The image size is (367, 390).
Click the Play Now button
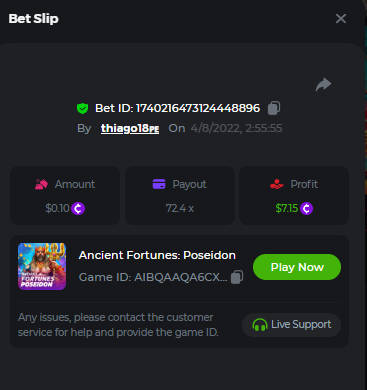point(297,267)
